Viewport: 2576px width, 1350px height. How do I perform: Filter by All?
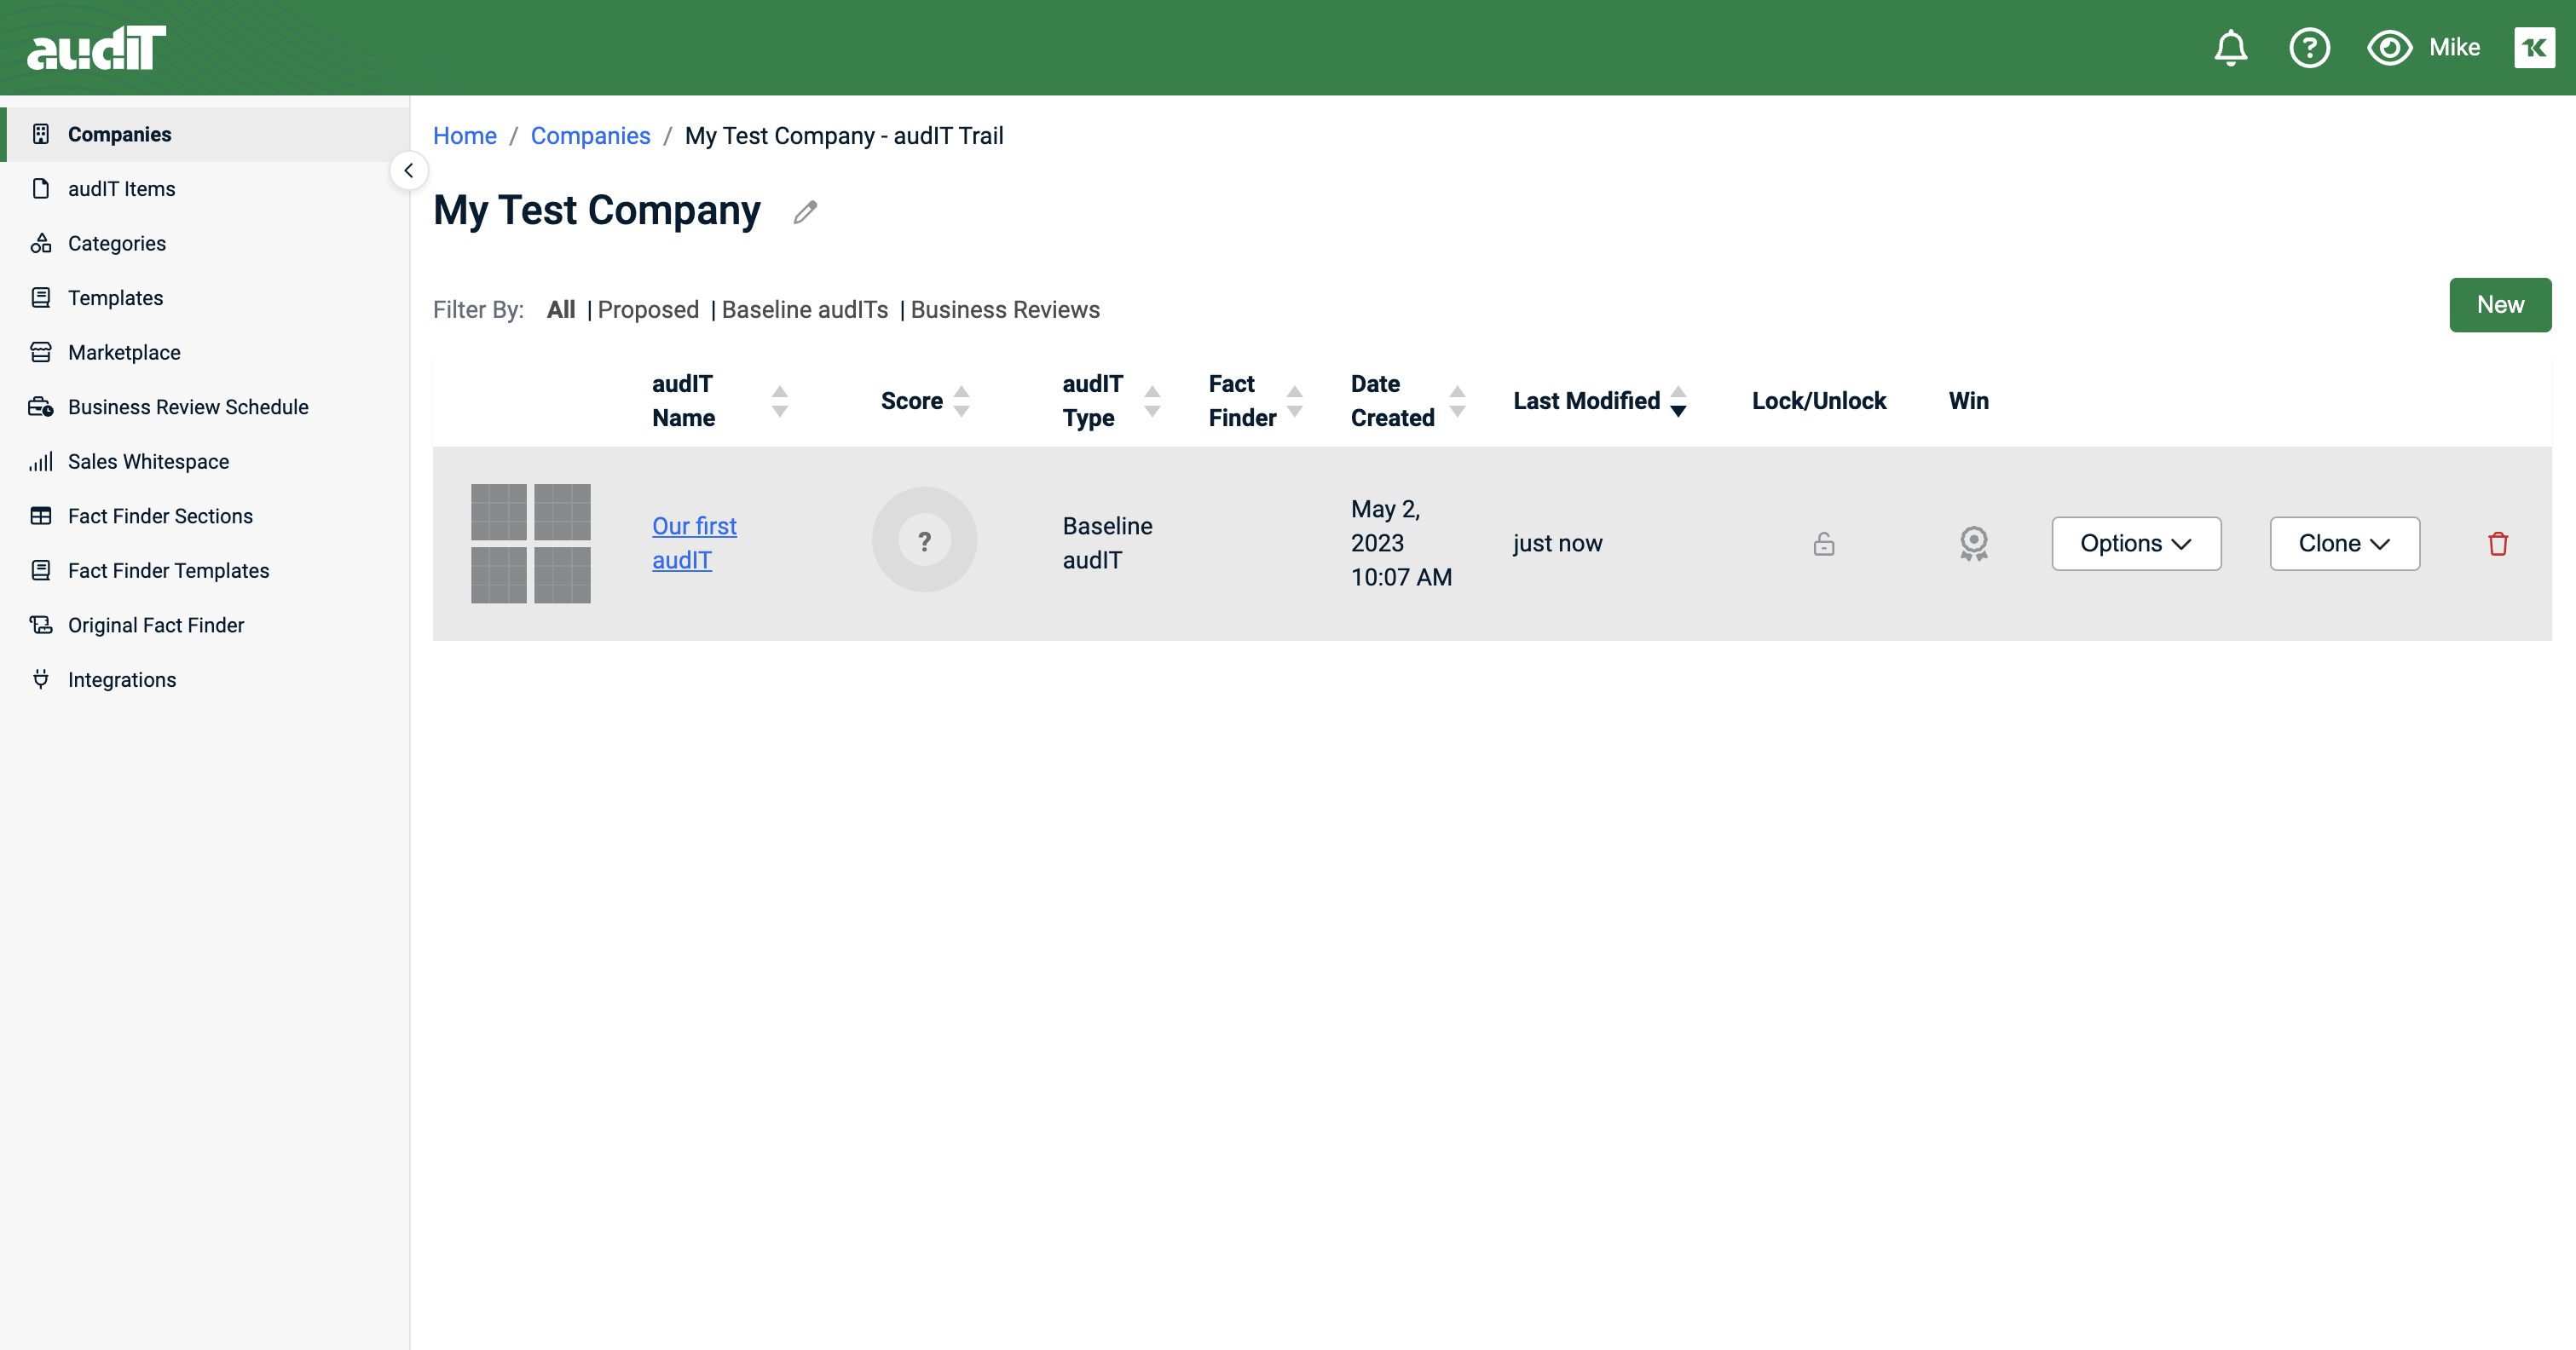(561, 310)
